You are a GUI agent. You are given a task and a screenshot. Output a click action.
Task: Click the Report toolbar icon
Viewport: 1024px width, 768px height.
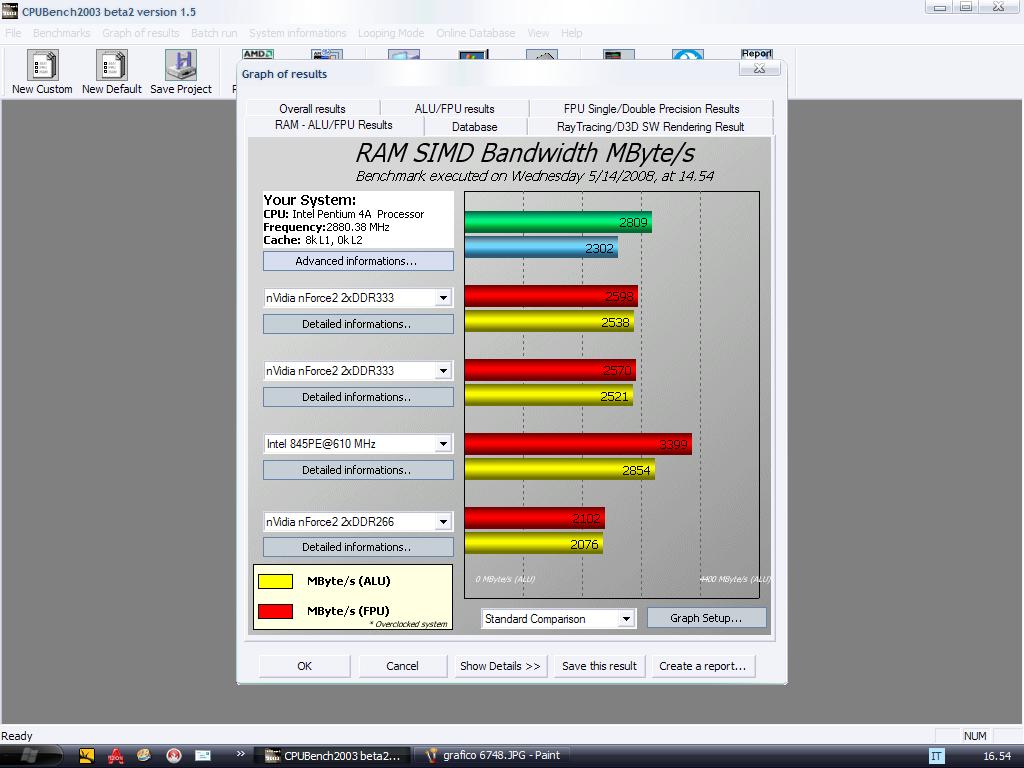(756, 54)
